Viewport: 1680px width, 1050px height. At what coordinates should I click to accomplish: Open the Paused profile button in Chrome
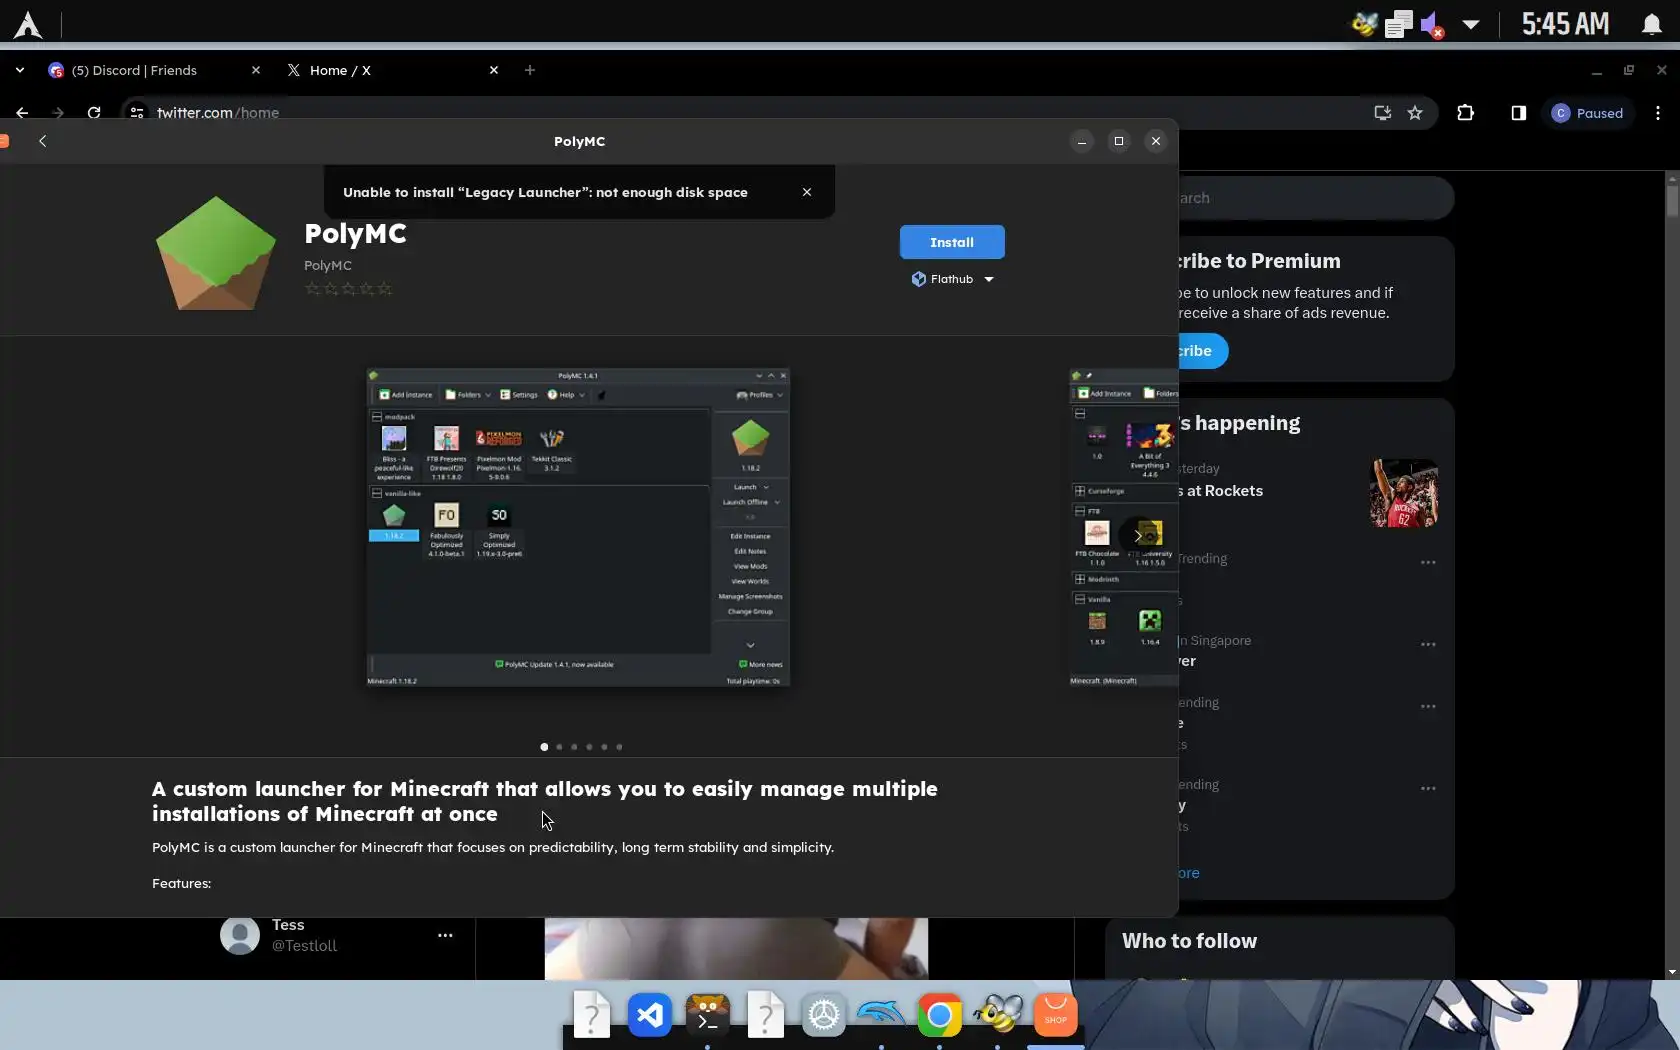point(1588,113)
